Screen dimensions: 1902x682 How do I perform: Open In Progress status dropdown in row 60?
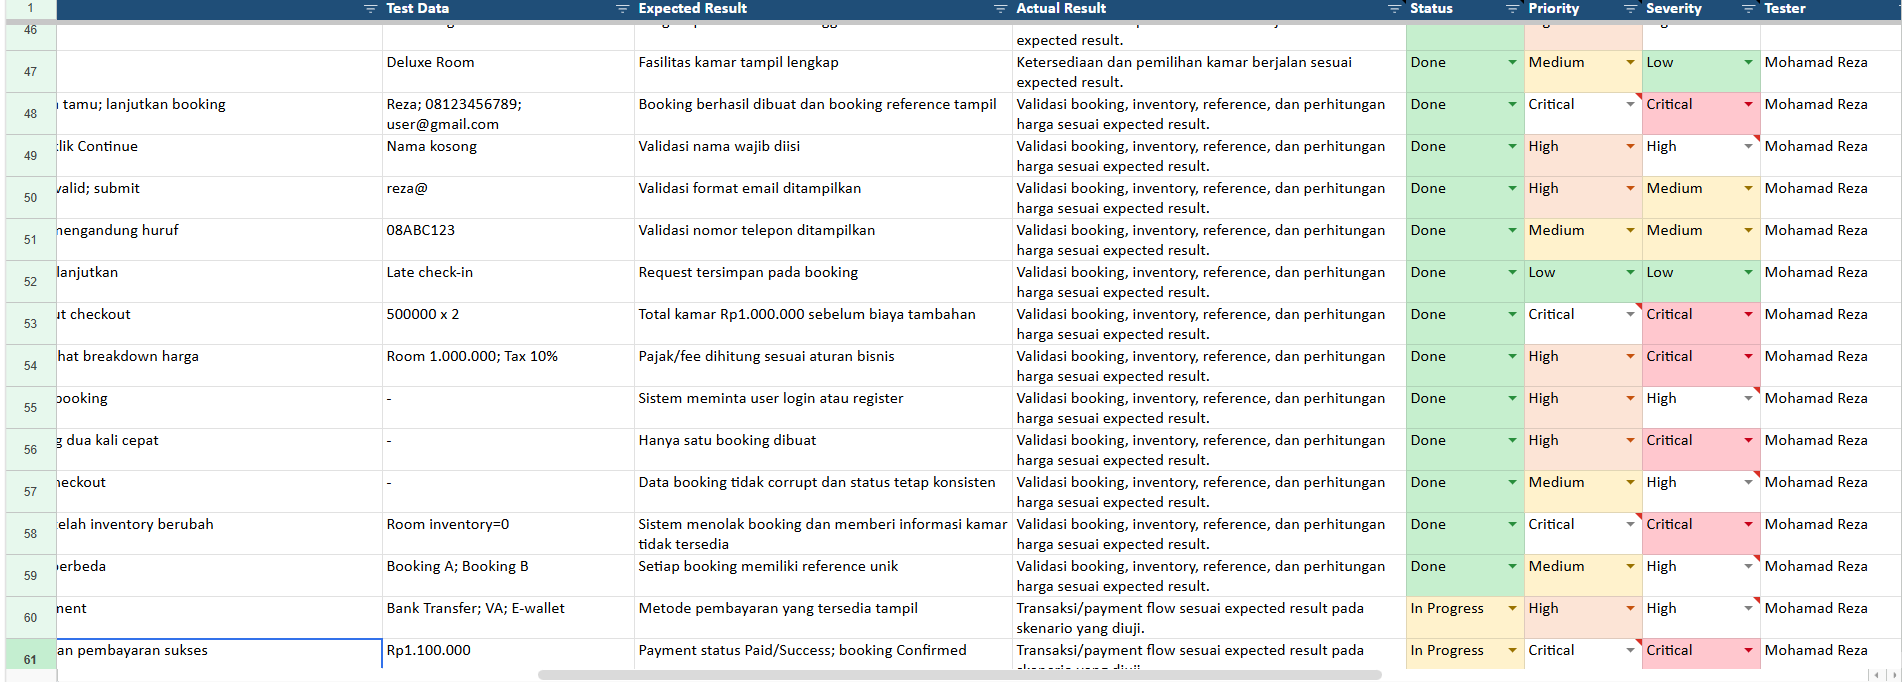pos(1512,608)
